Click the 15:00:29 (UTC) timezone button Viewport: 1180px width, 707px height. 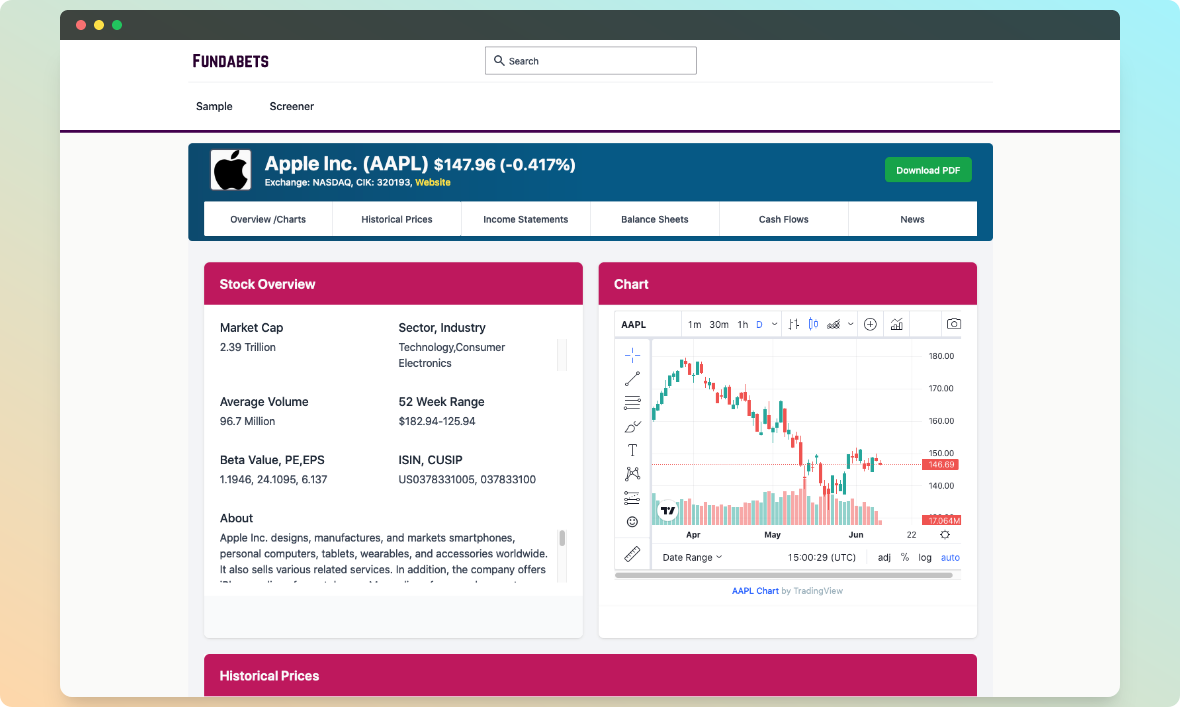[x=821, y=558]
